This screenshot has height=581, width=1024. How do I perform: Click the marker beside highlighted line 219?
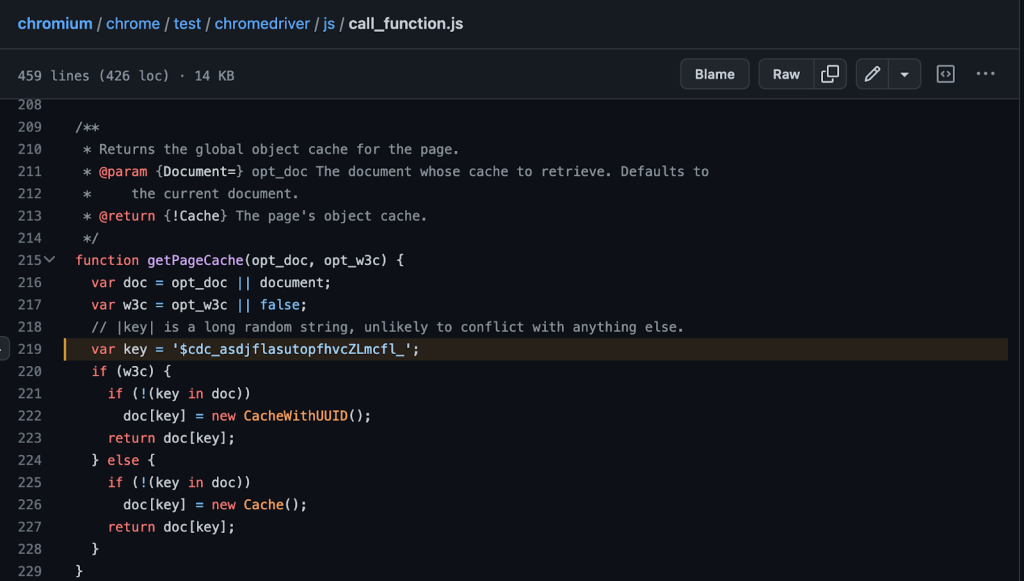pyautogui.click(x=5, y=347)
